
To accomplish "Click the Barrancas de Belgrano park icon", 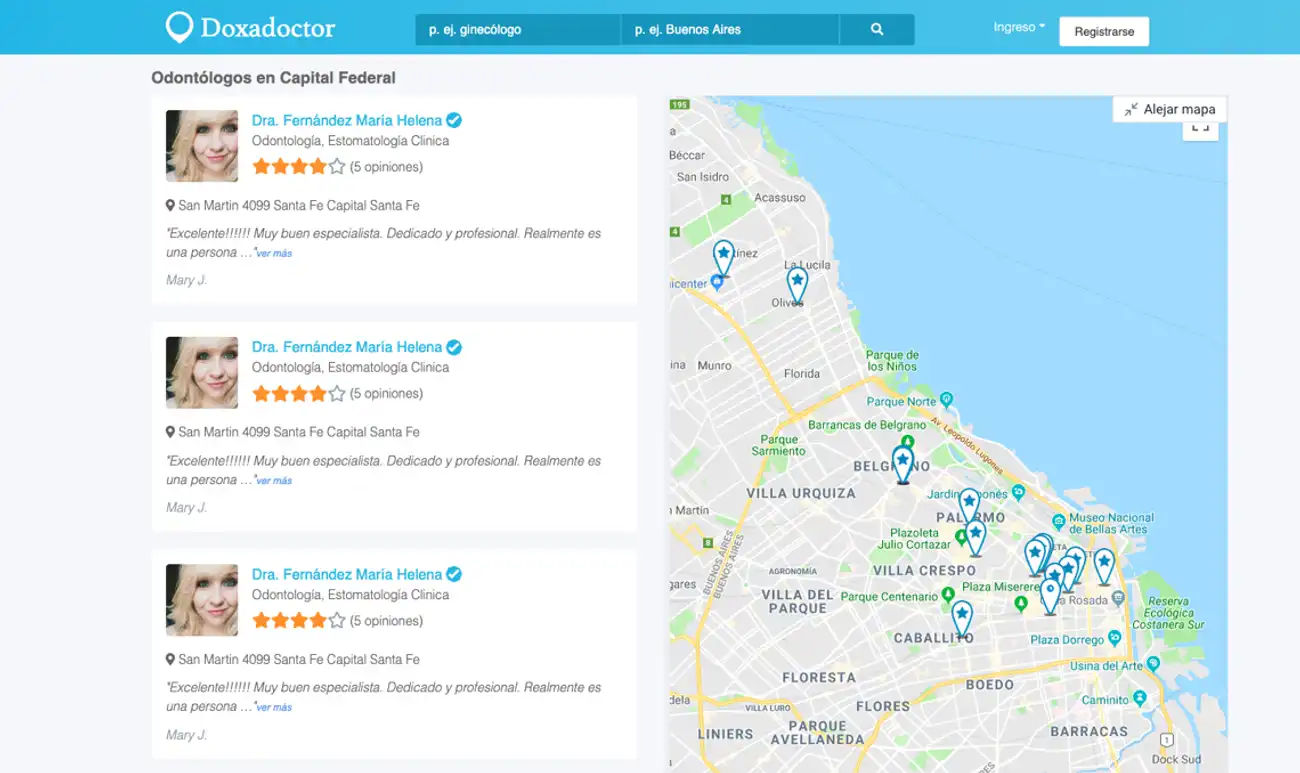I will click(x=907, y=441).
